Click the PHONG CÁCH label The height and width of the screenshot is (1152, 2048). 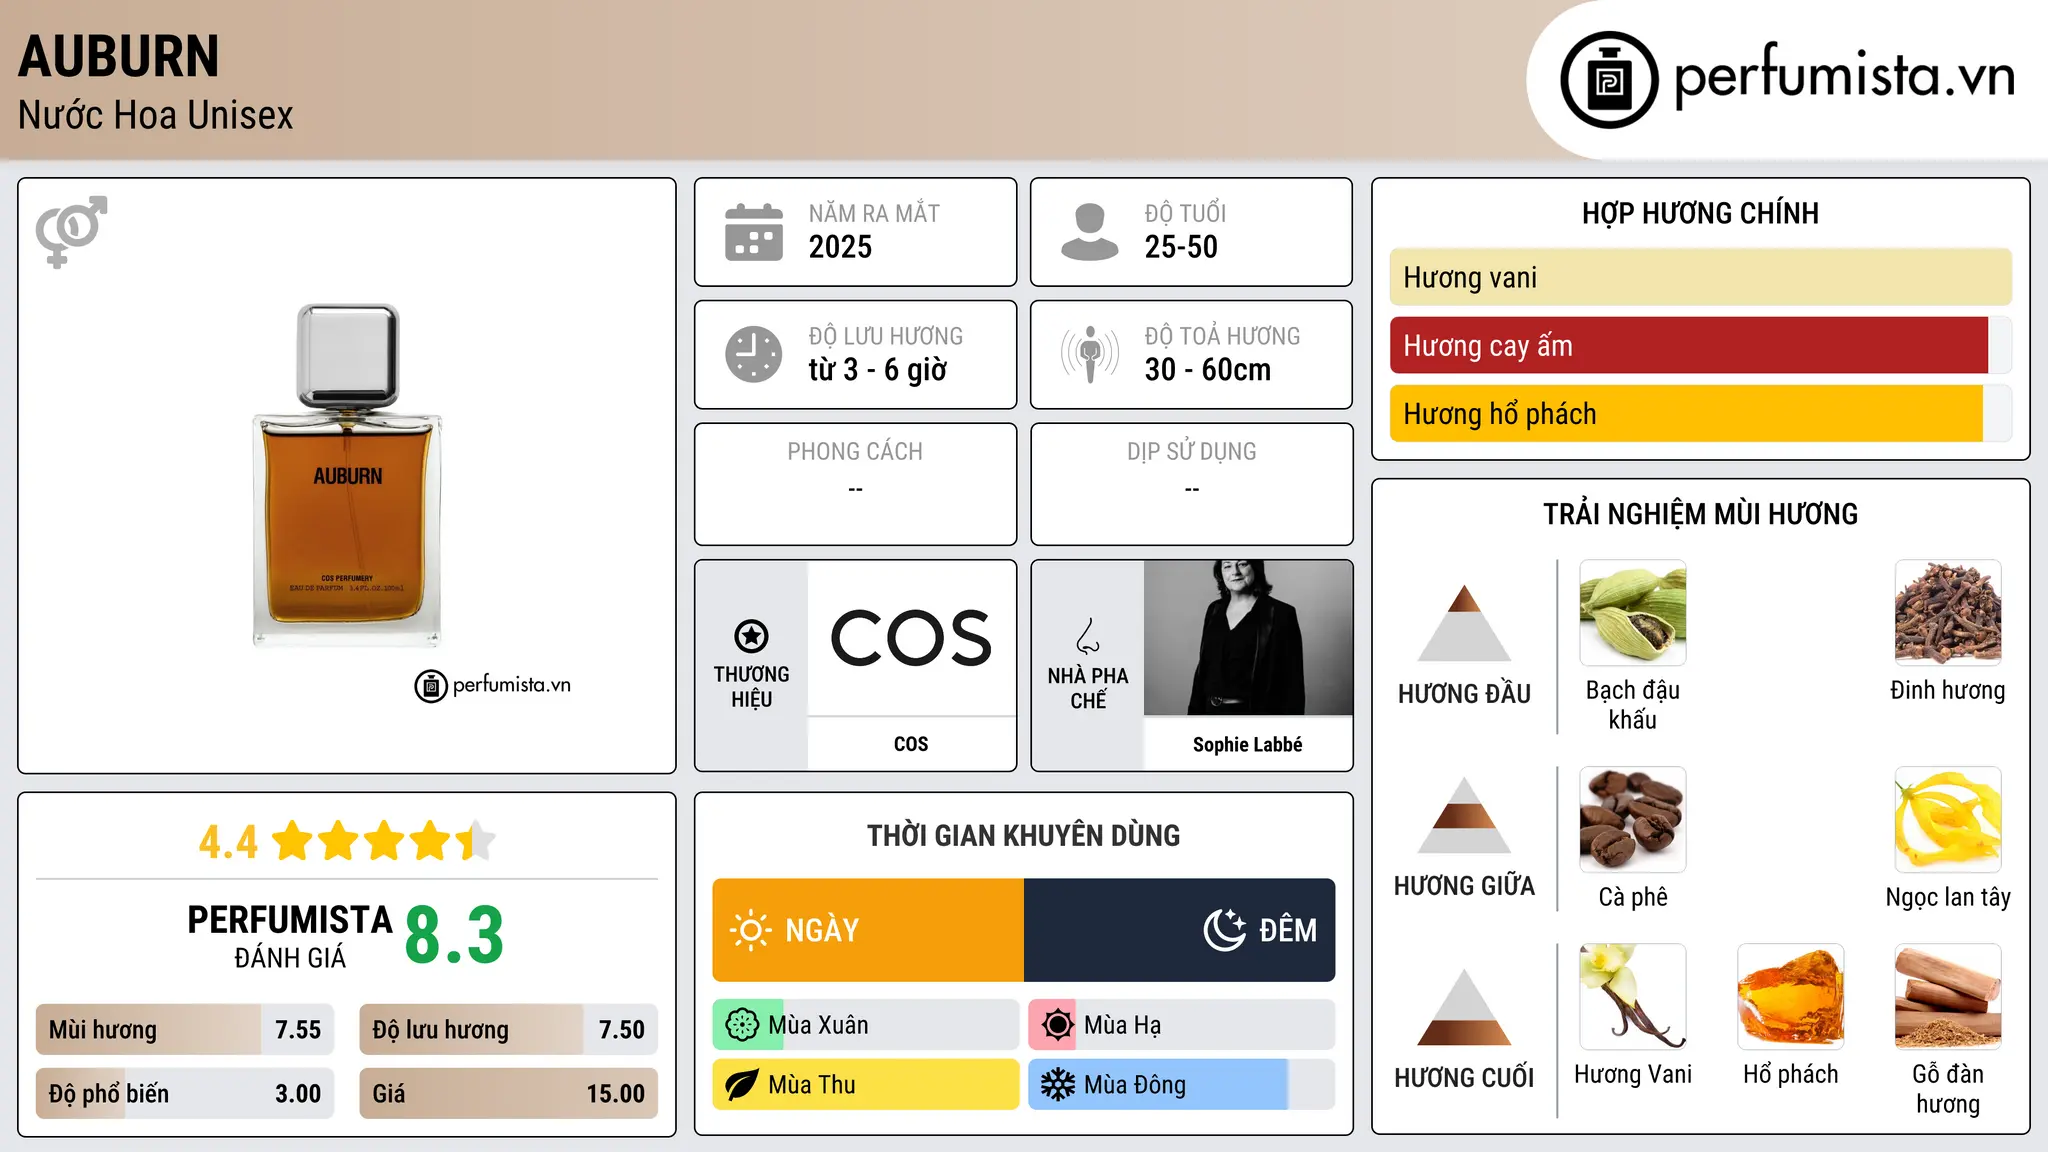click(x=855, y=452)
